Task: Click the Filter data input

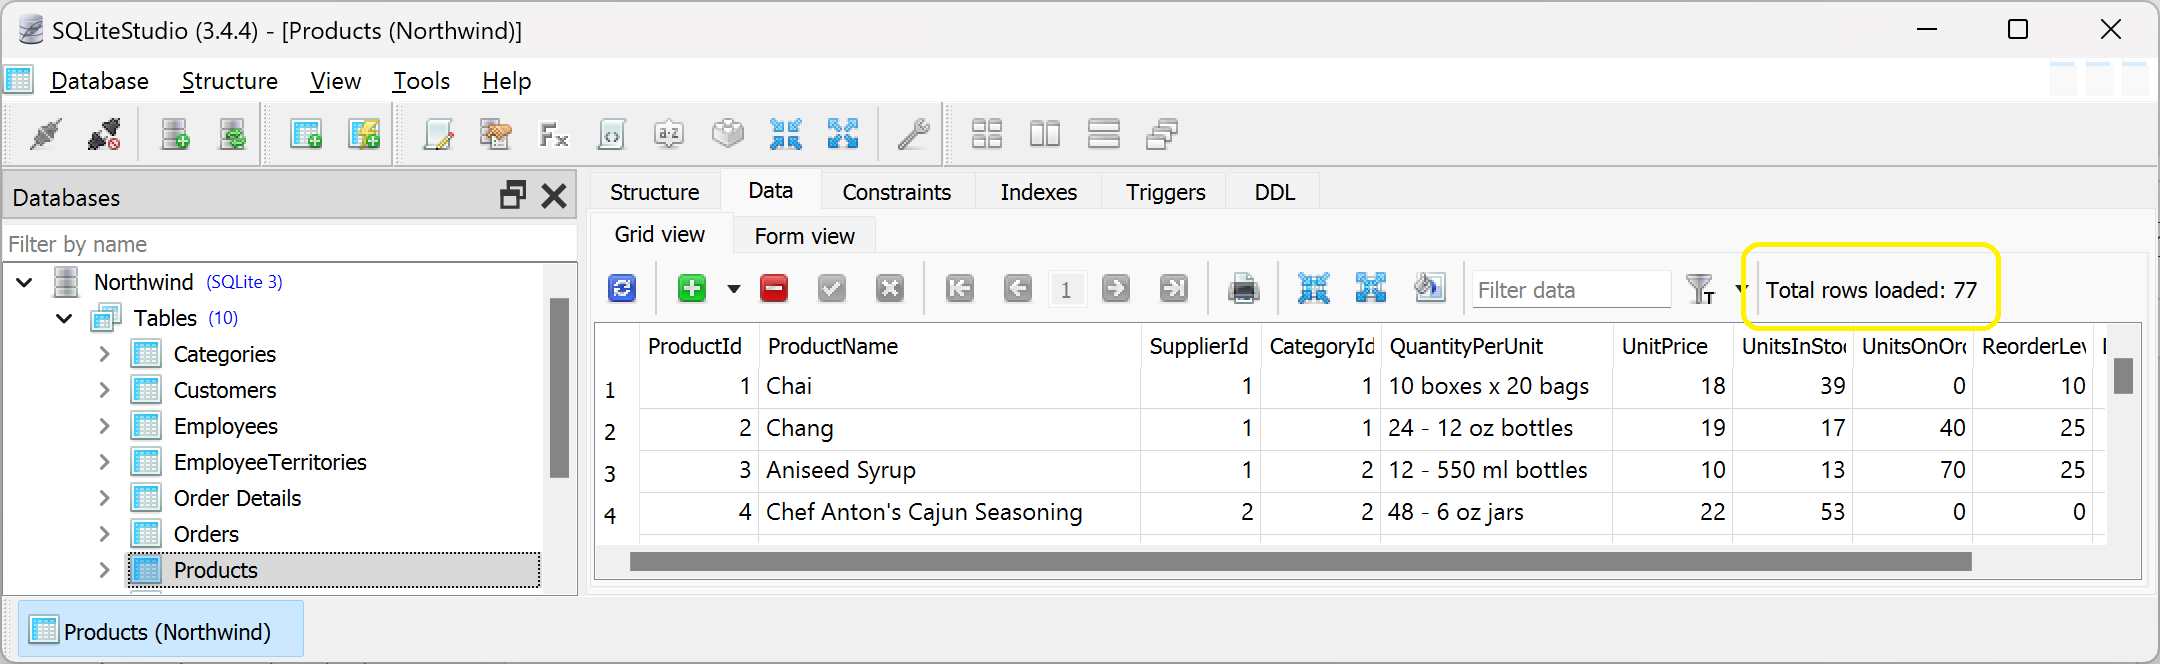Action: (1571, 290)
